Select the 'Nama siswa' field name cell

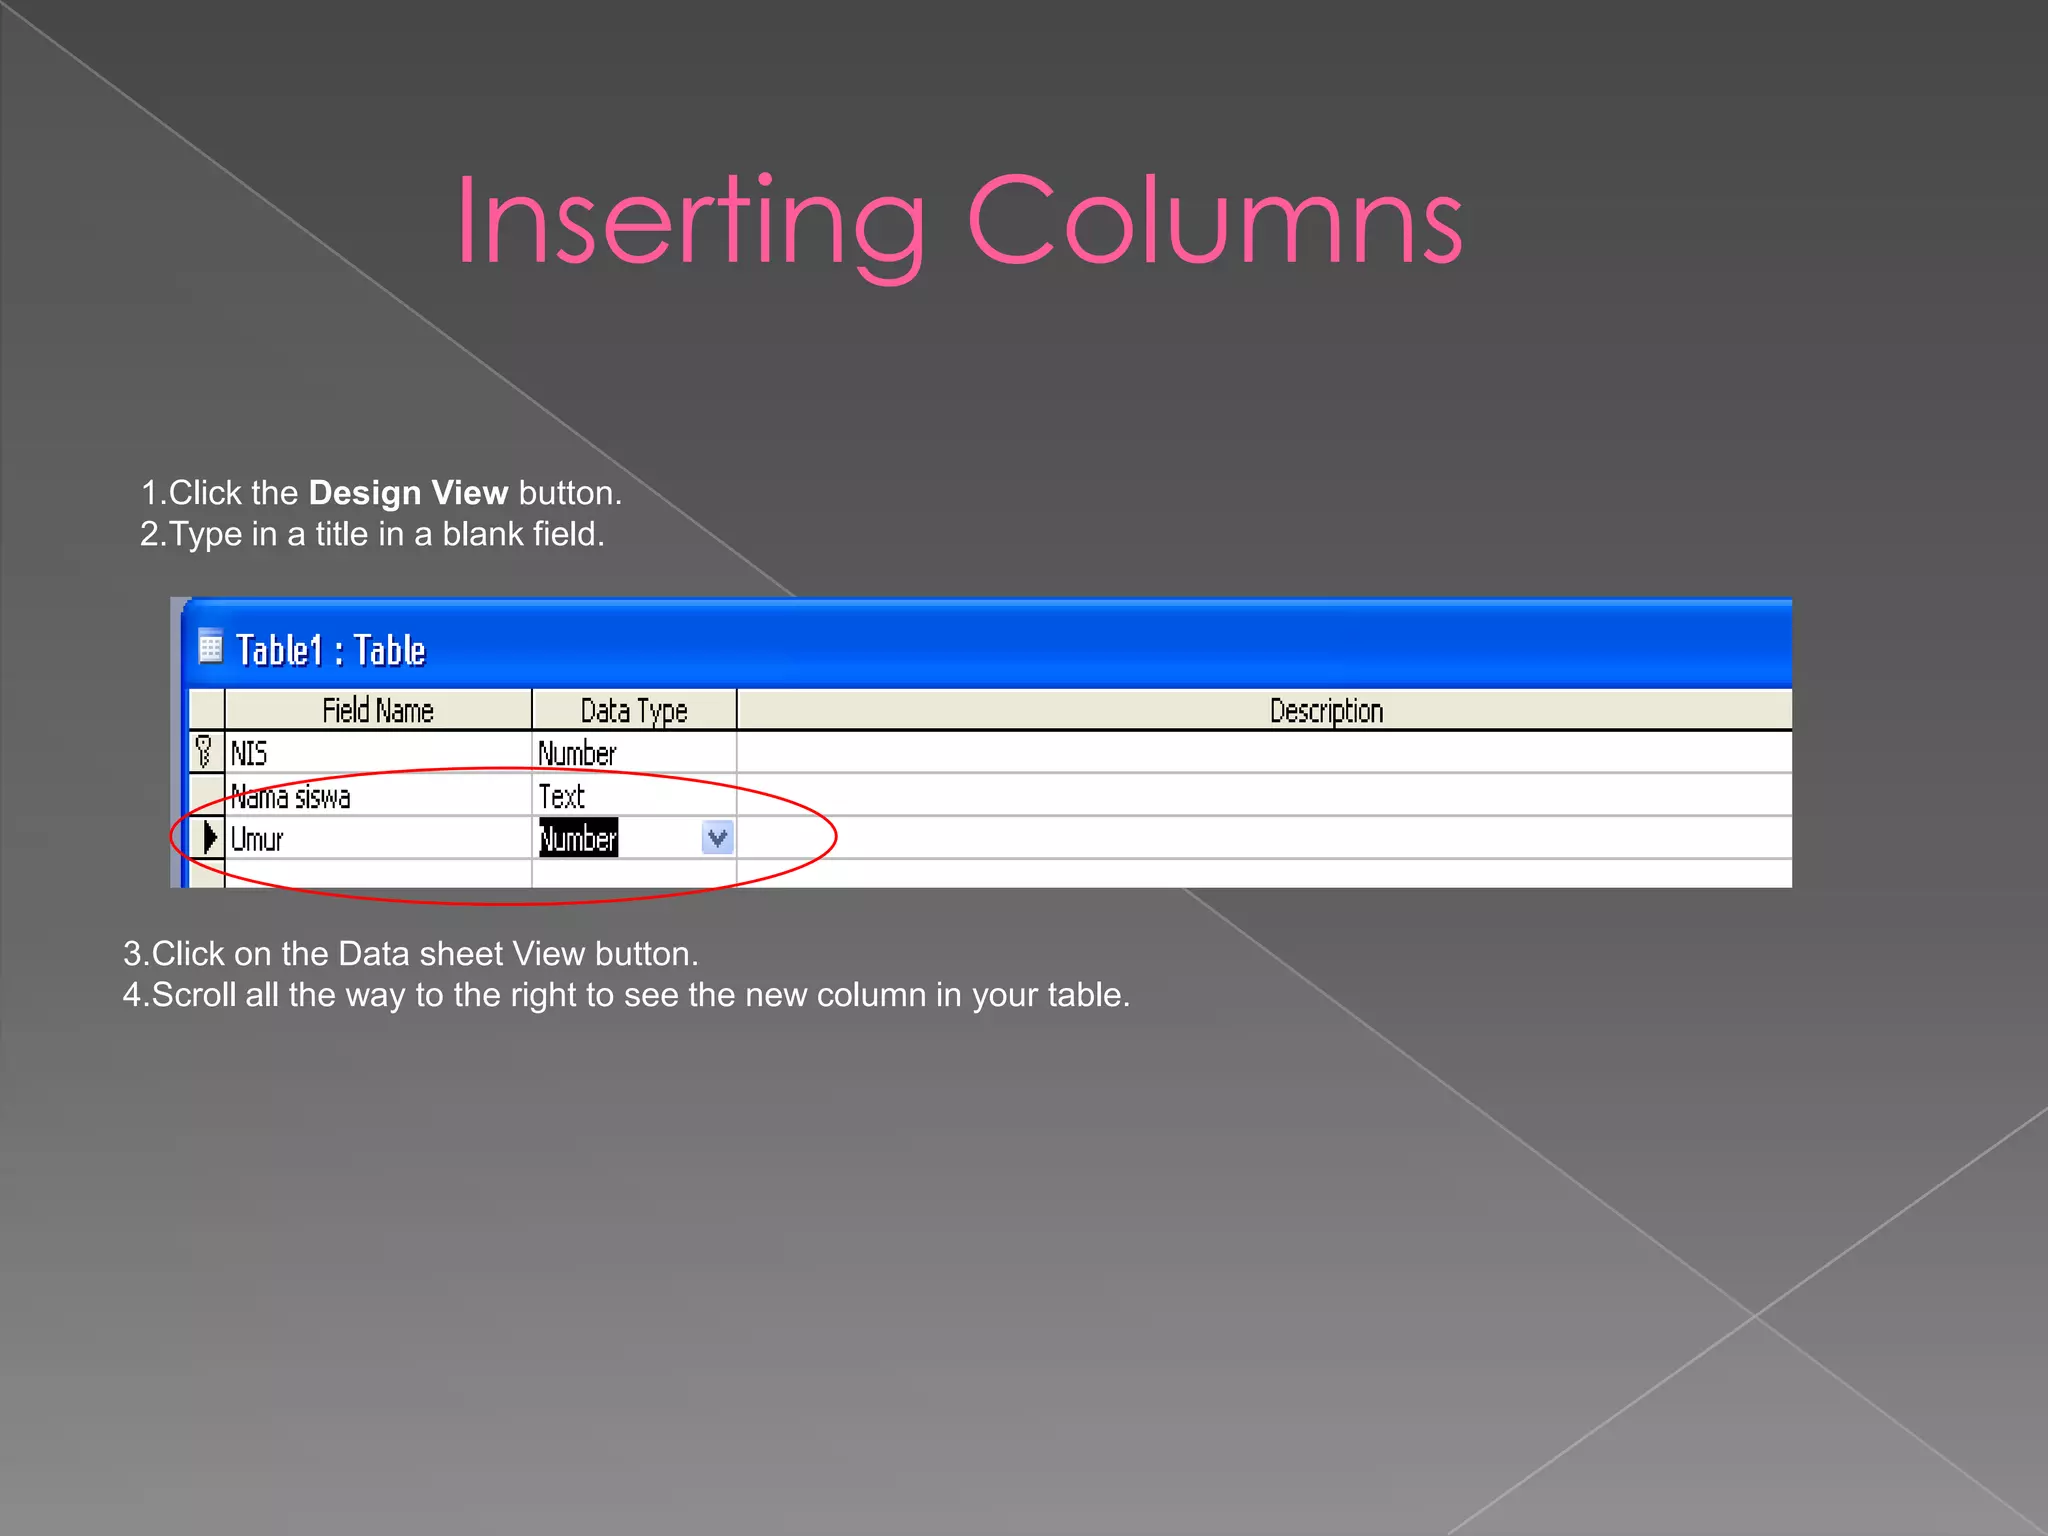coord(379,795)
